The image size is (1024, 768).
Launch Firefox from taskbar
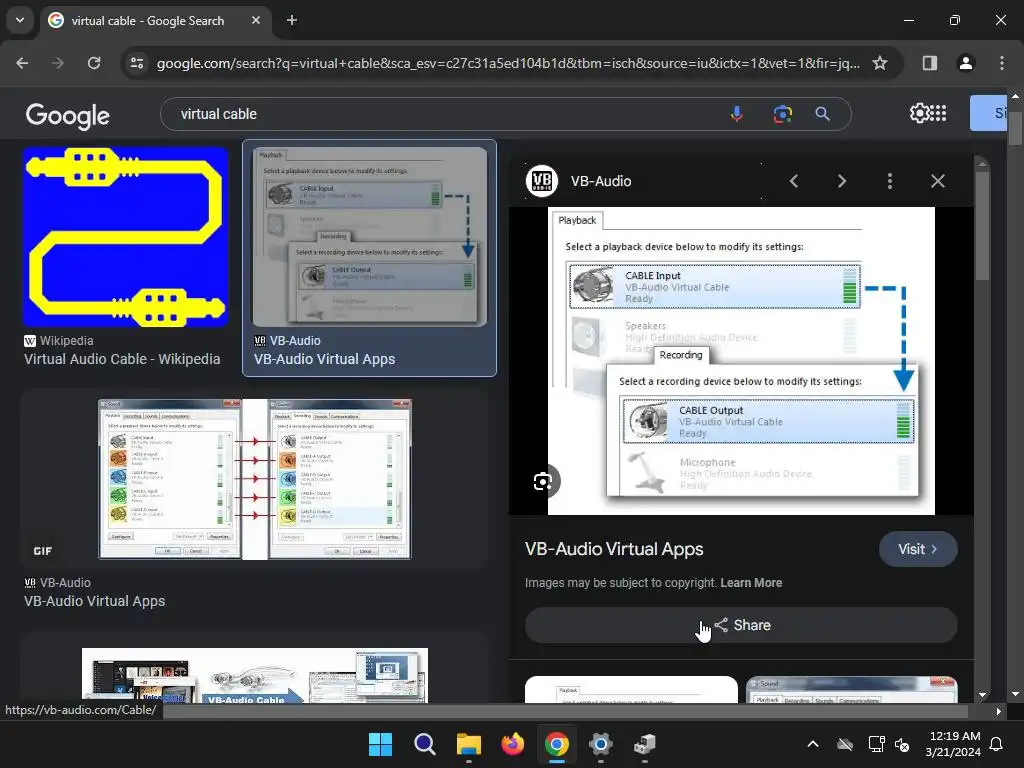[513, 744]
